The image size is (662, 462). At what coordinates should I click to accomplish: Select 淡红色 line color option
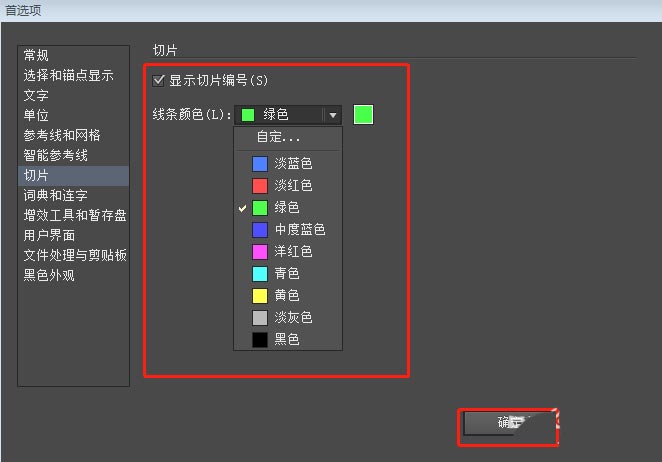pyautogui.click(x=288, y=185)
